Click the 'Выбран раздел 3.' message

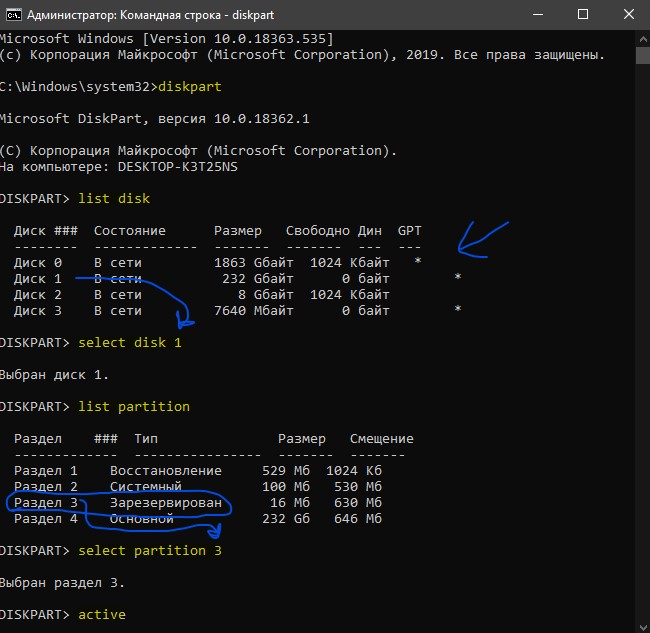point(62,582)
